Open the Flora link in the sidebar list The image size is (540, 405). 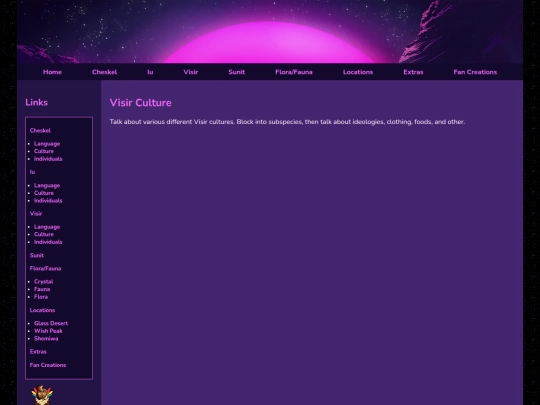pos(41,297)
